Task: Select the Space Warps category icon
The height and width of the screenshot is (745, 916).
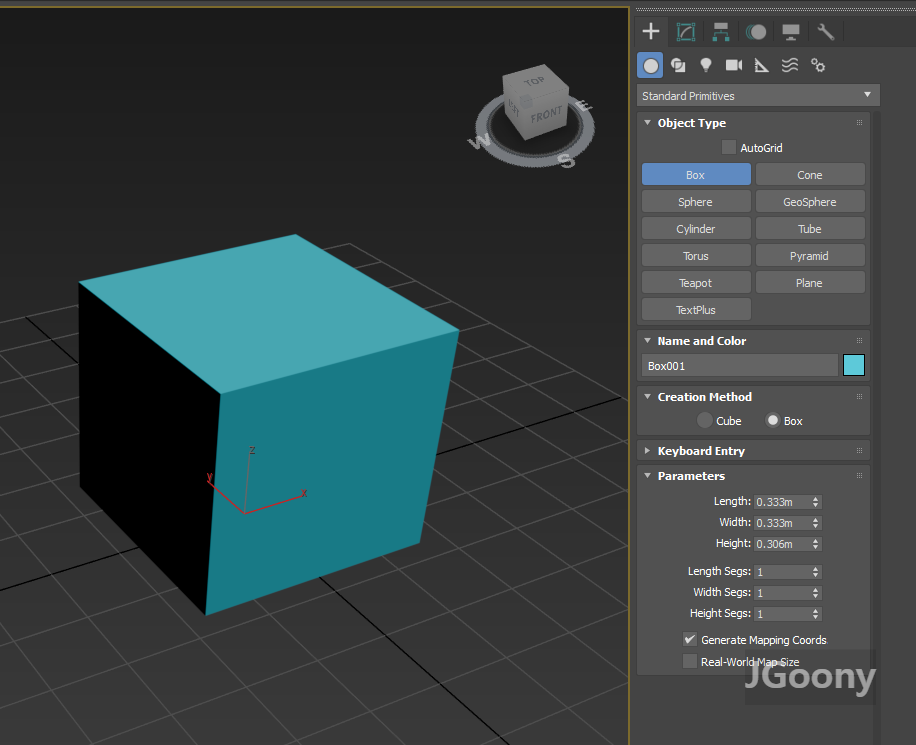Action: pos(790,65)
